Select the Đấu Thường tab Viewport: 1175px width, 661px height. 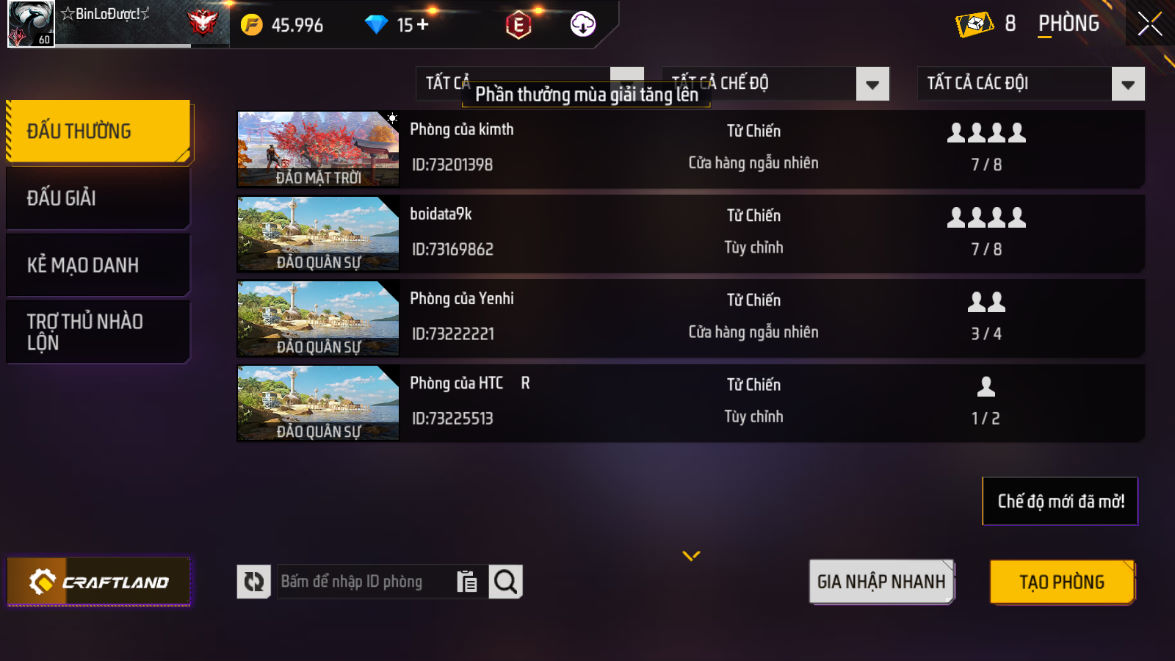[98, 131]
